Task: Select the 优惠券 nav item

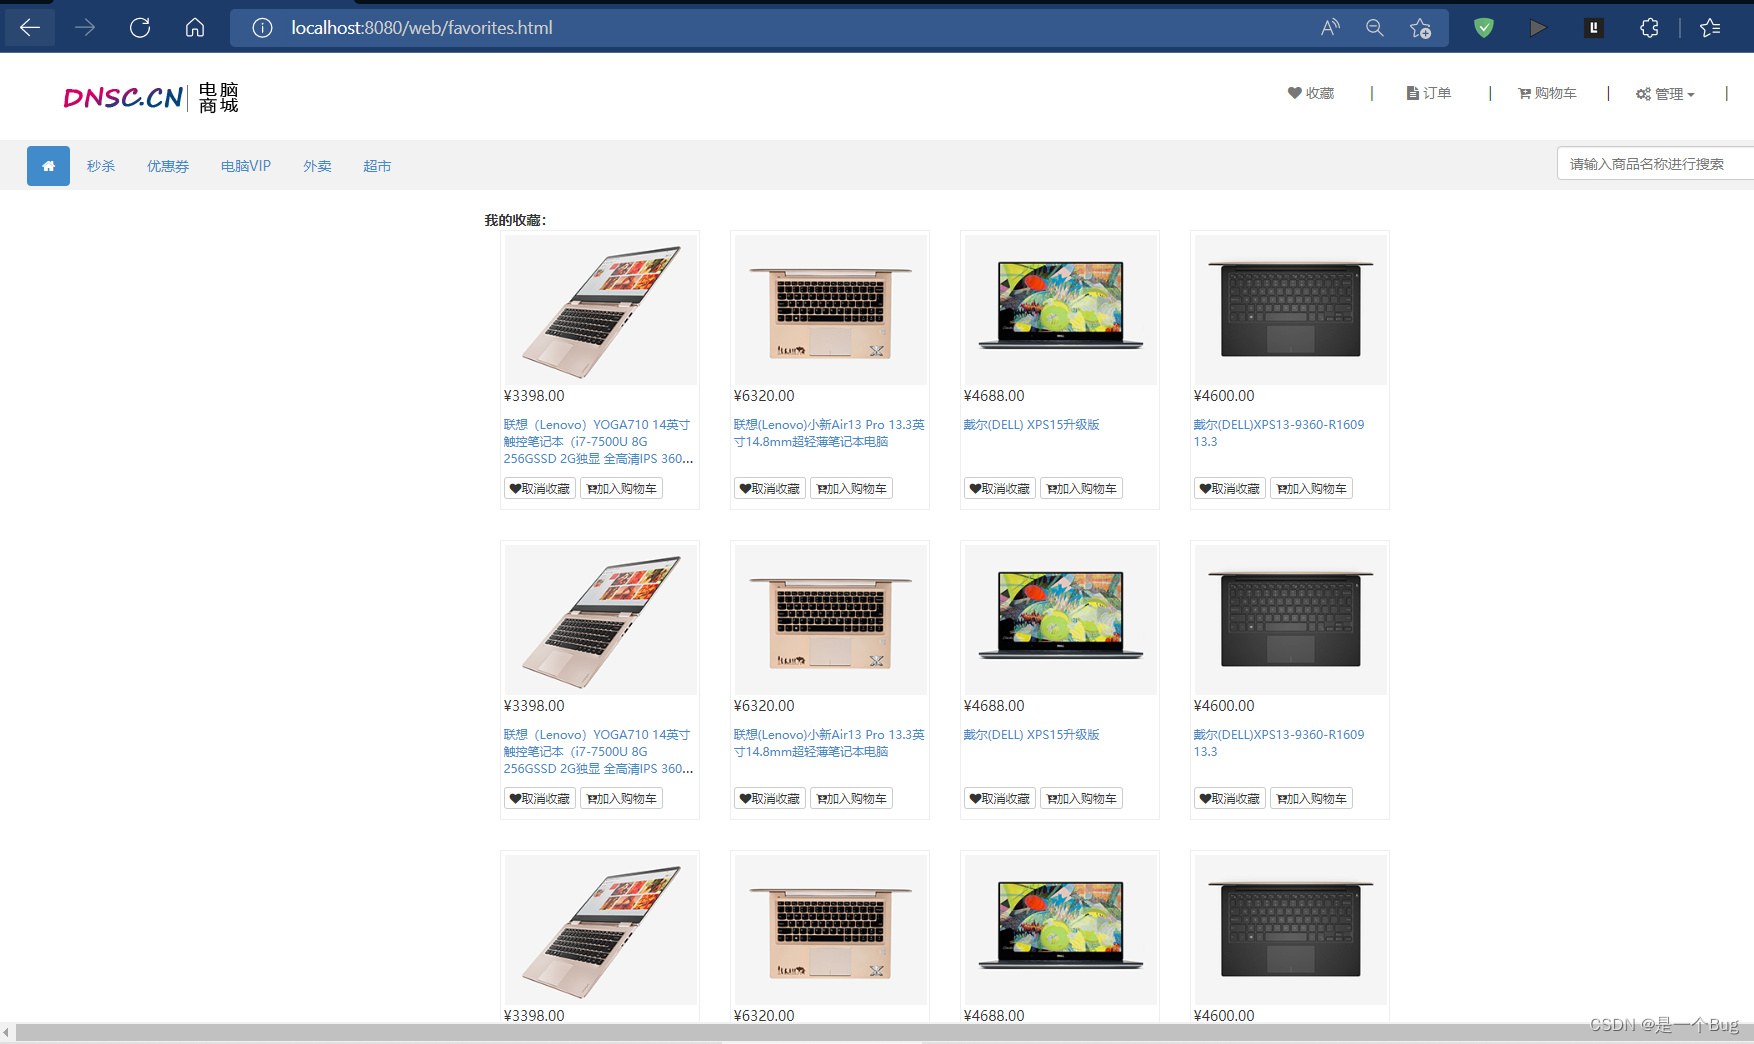Action: tap(168, 166)
